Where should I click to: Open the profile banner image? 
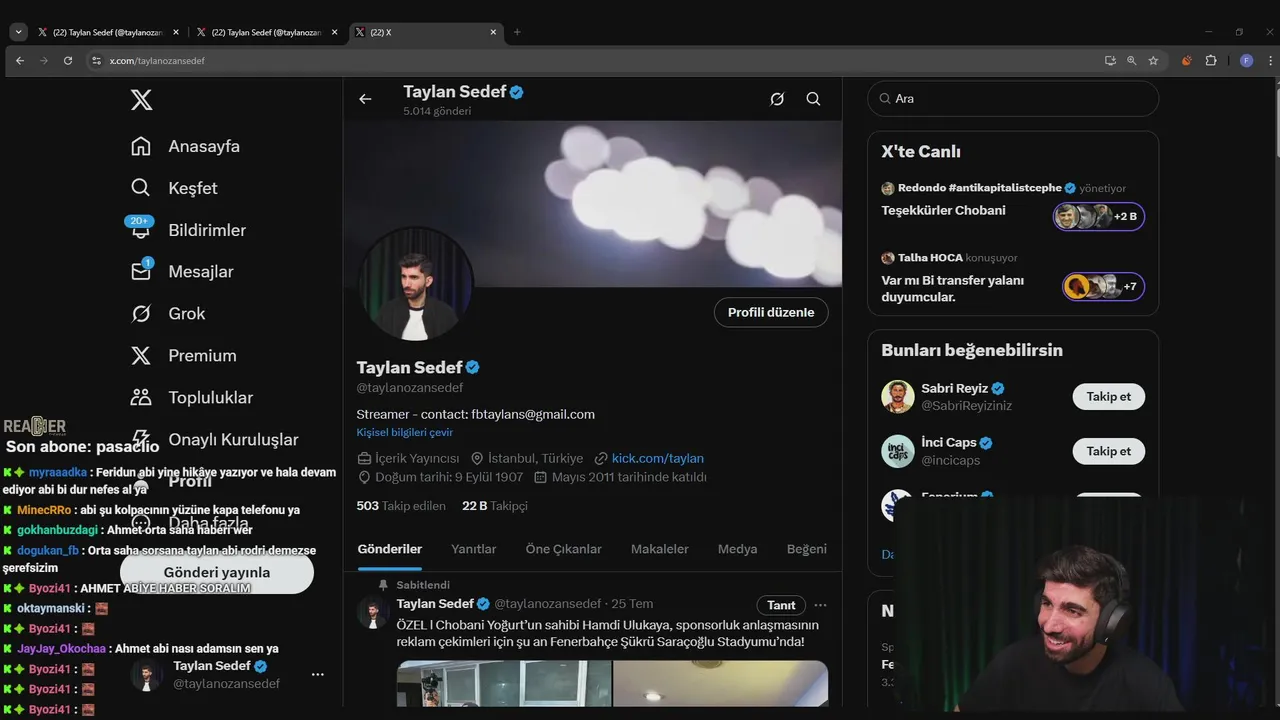(x=592, y=204)
